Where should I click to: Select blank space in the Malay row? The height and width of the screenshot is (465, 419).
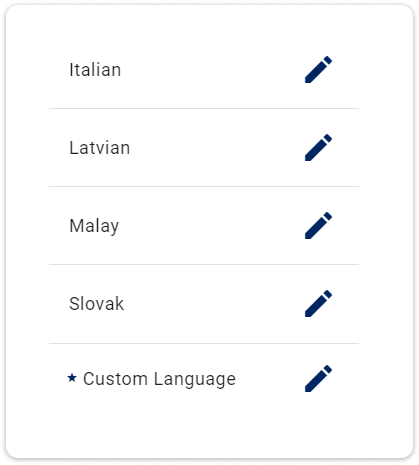coord(212,226)
